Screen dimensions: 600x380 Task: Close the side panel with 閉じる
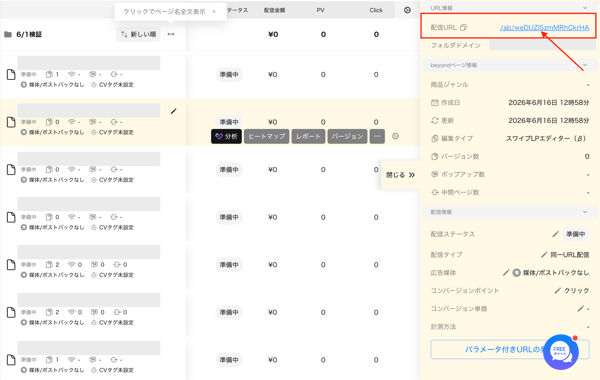pyautogui.click(x=400, y=175)
